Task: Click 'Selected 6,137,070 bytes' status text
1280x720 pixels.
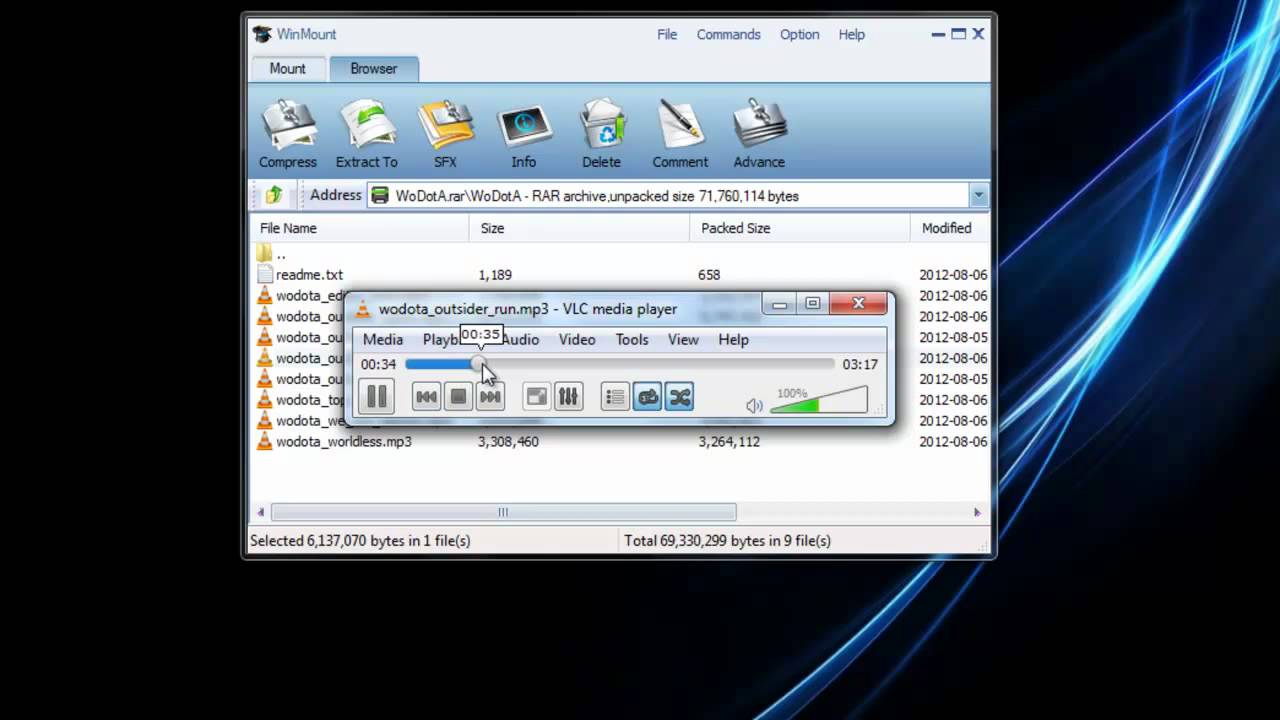Action: 360,540
